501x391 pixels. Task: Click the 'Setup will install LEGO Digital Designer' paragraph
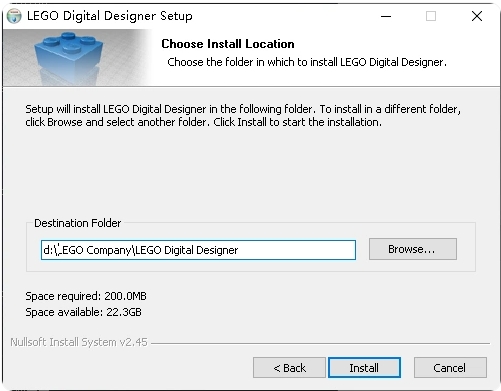click(x=243, y=115)
